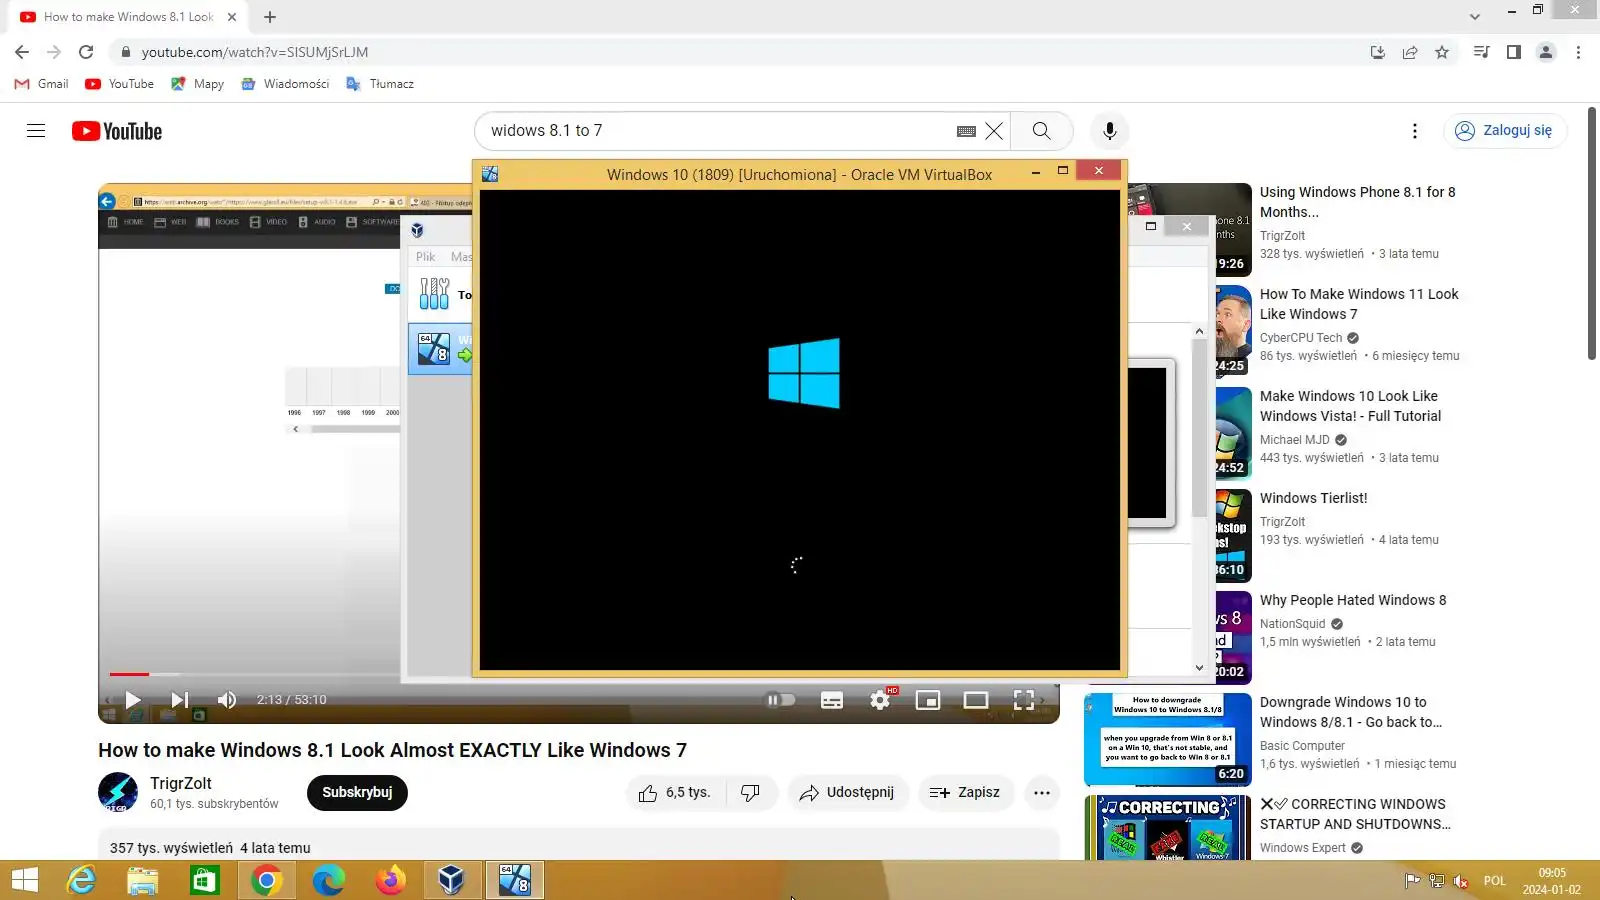Open Microsoft Edge from taskbar
The height and width of the screenshot is (900, 1600).
(x=328, y=881)
